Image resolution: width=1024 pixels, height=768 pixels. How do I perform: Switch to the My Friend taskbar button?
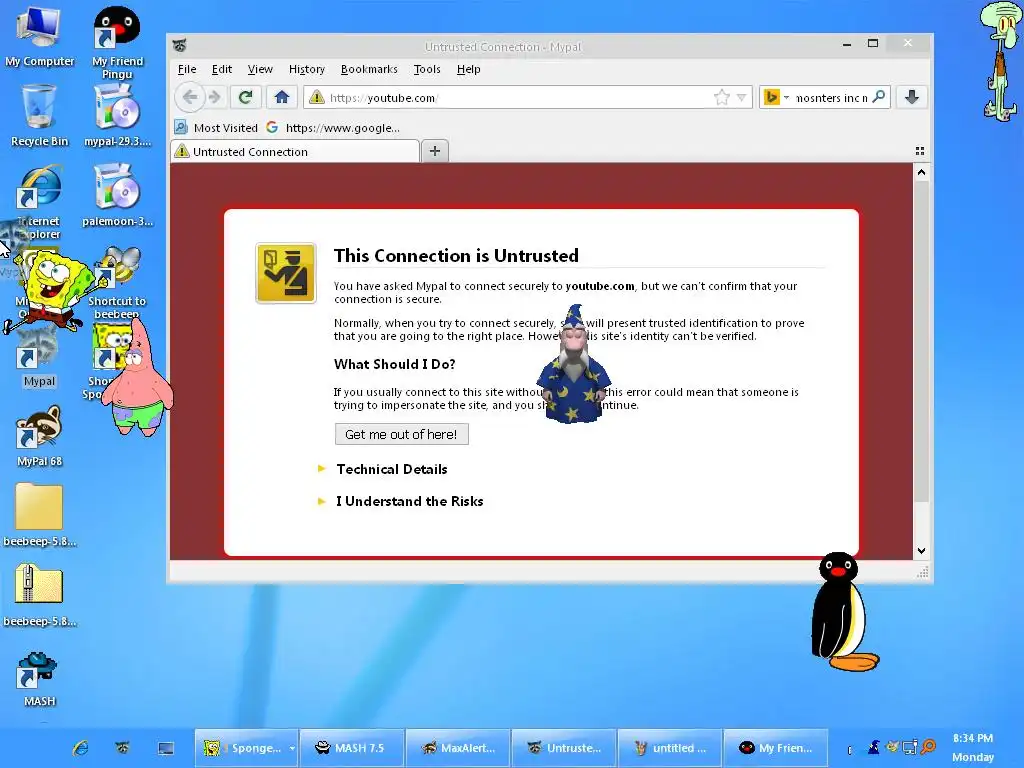tap(776, 748)
